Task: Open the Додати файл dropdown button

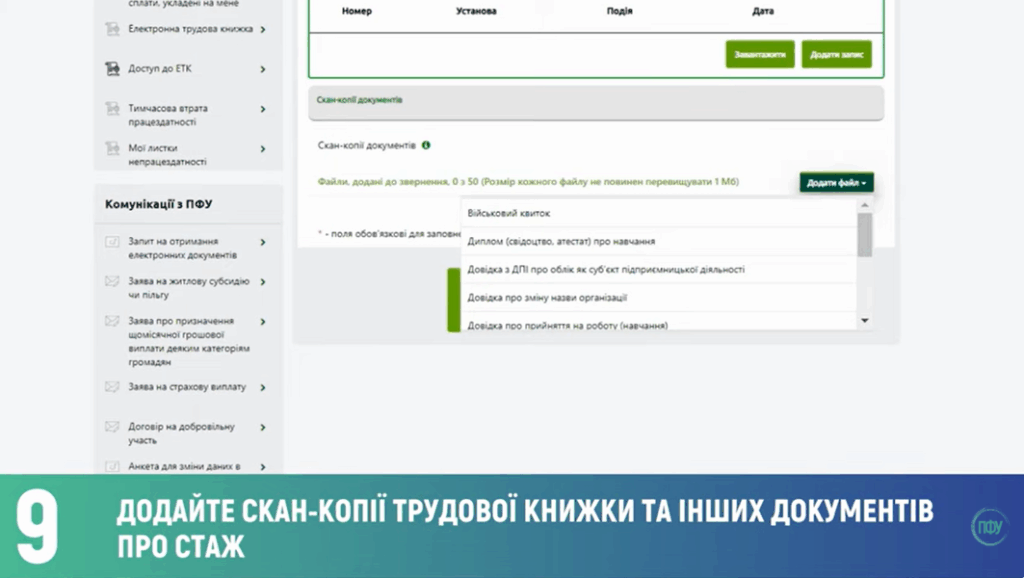Action: [x=836, y=183]
